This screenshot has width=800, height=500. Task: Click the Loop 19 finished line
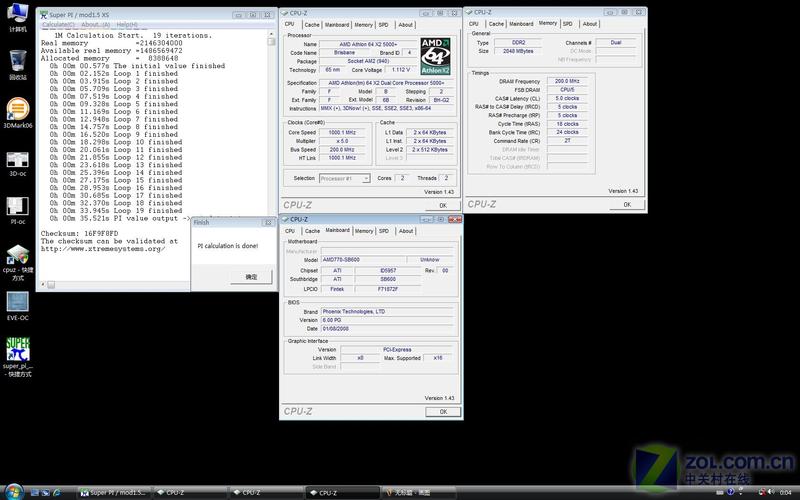(114, 211)
